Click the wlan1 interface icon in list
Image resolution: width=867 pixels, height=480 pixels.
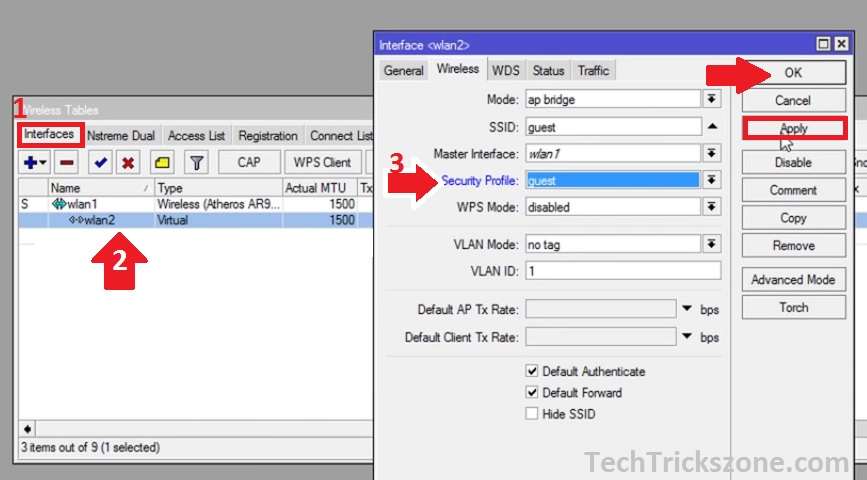coord(58,204)
